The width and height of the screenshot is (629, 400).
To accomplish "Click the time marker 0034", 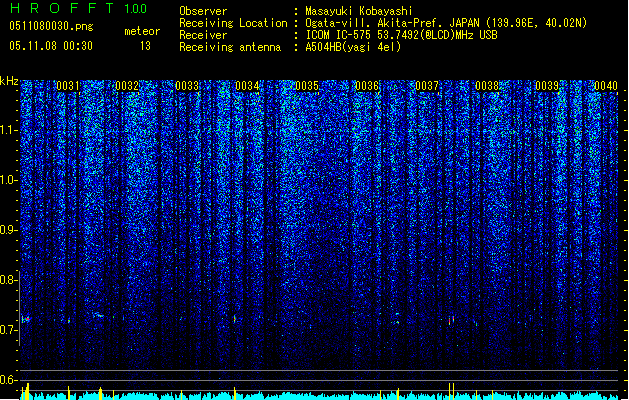I will click(247, 86).
